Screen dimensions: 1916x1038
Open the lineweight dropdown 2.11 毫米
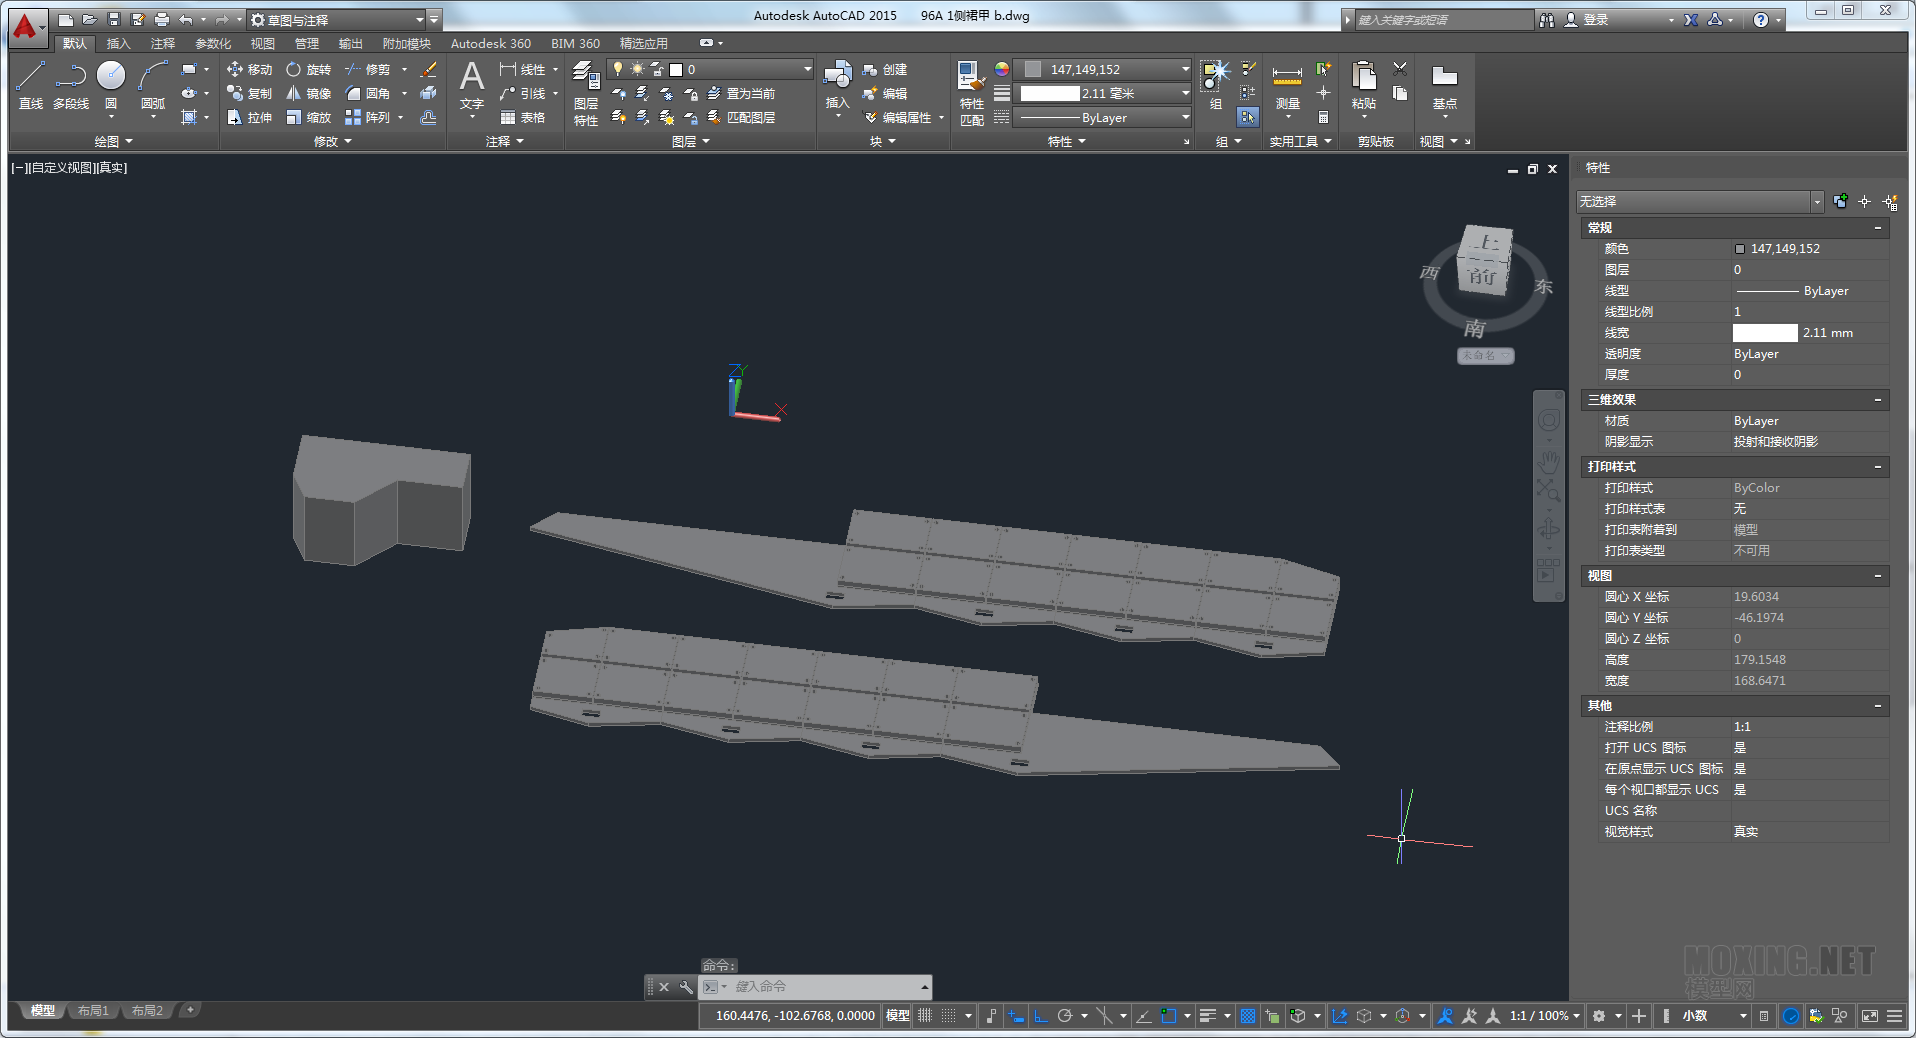coord(1102,93)
